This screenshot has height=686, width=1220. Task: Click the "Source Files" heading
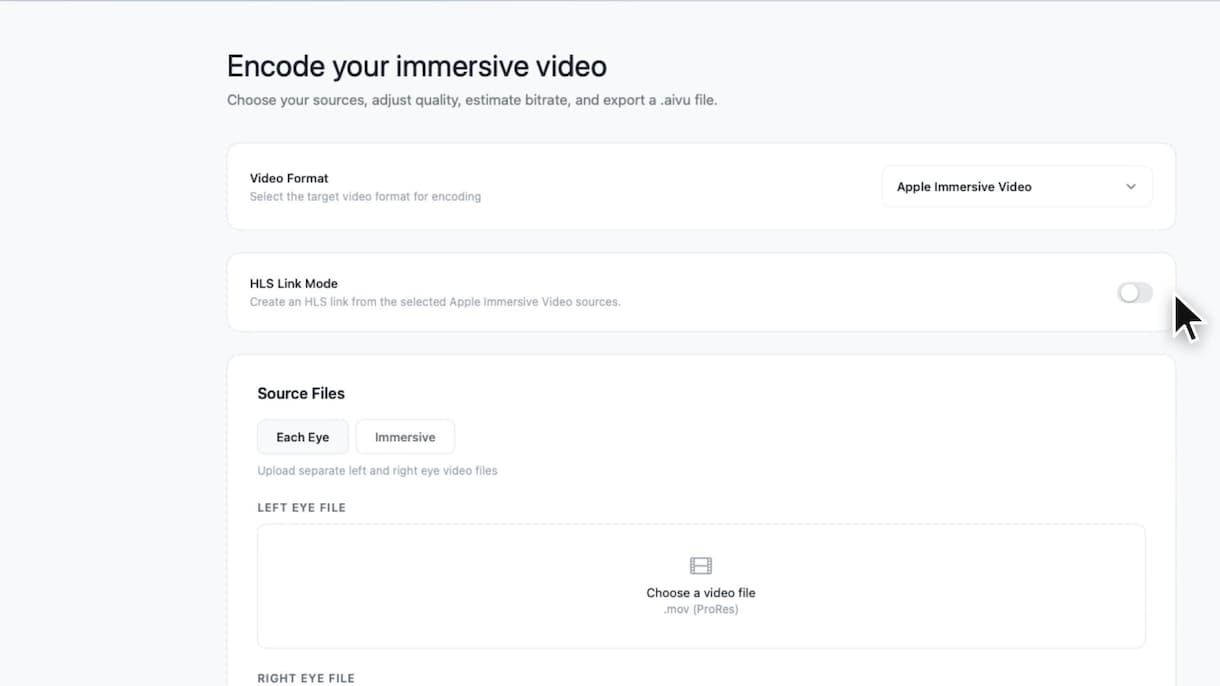tap(301, 394)
